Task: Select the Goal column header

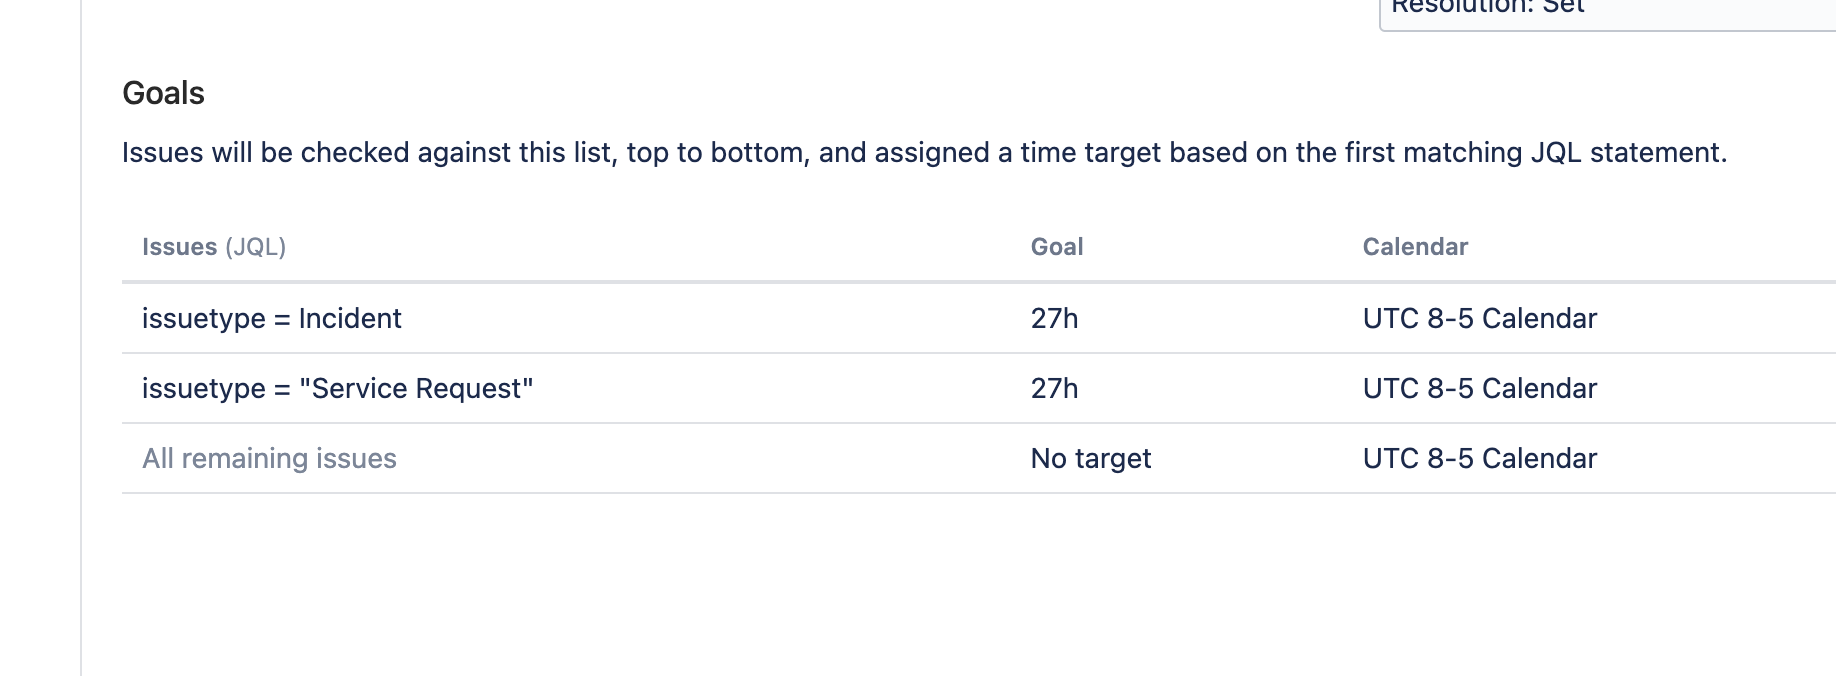Action: (x=1057, y=247)
